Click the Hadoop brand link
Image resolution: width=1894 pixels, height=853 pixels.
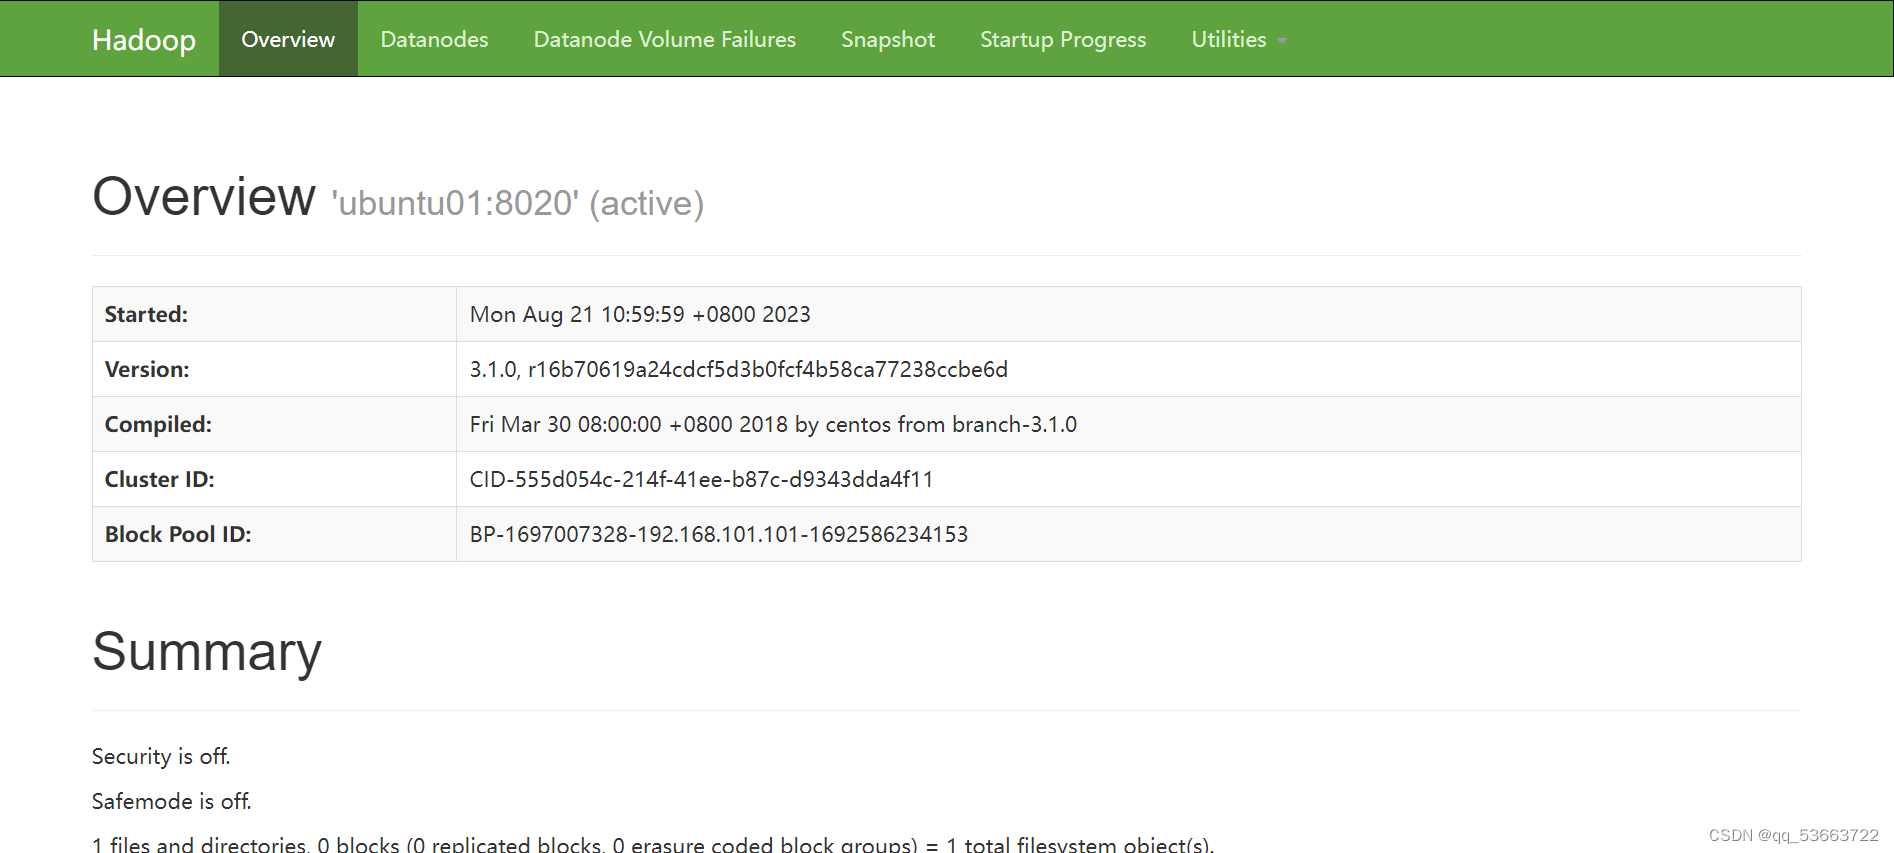point(143,39)
